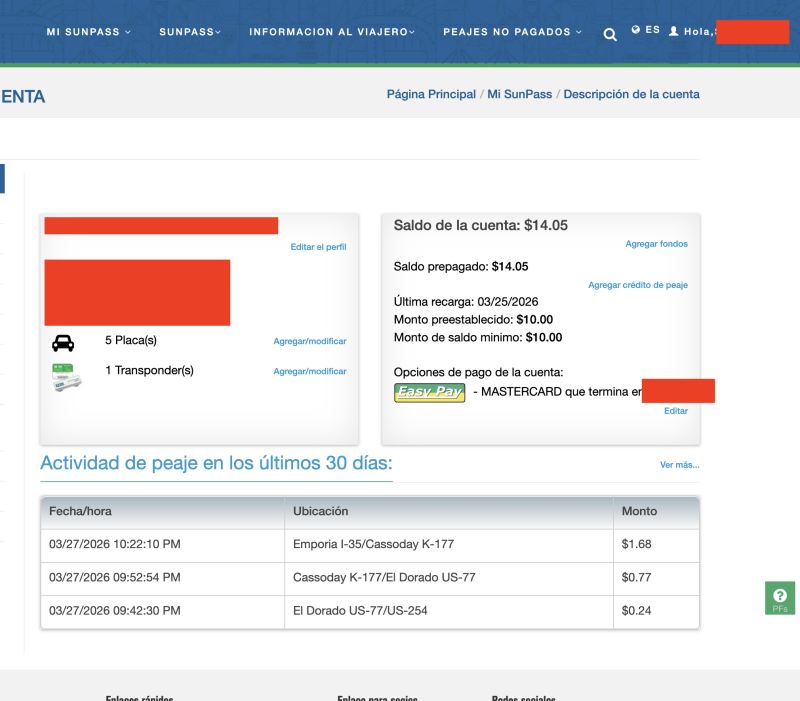Click Agregar/modificar next to Placa(s)
The image size is (800, 701).
pyautogui.click(x=310, y=341)
